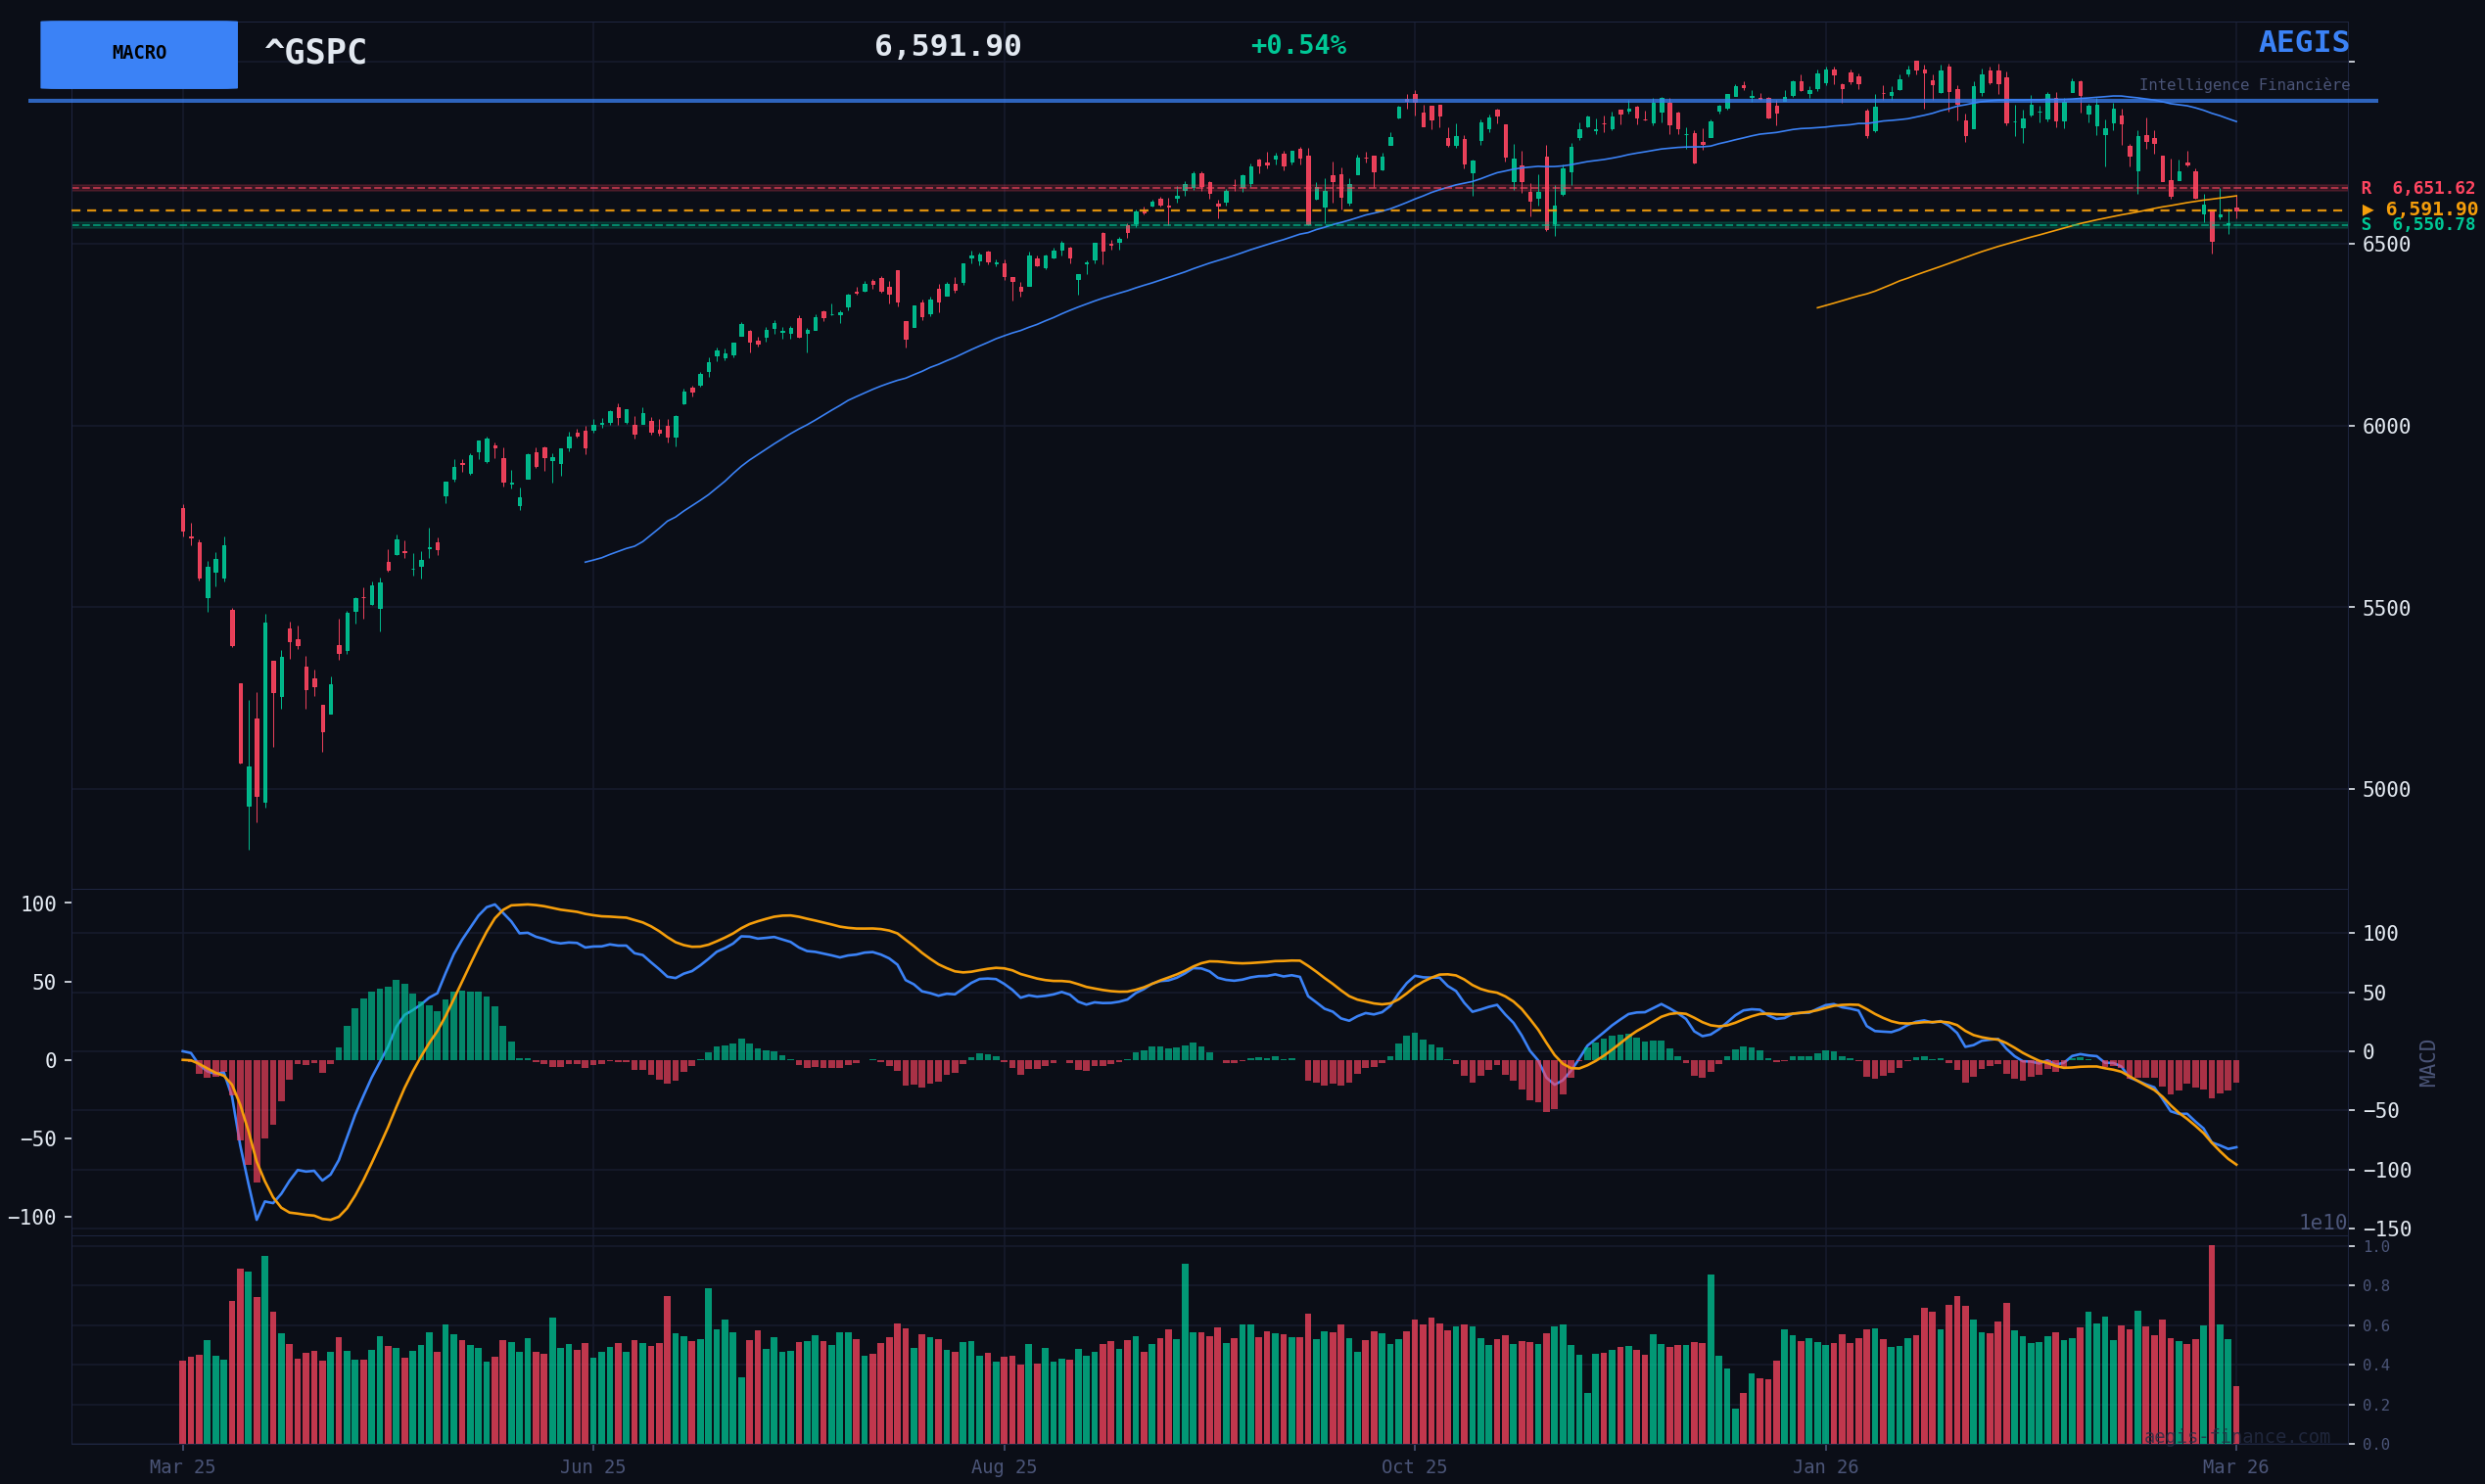Image resolution: width=2485 pixels, height=1484 pixels.
Task: Select the R 6,651.62 resistance label
Action: click(x=2417, y=189)
